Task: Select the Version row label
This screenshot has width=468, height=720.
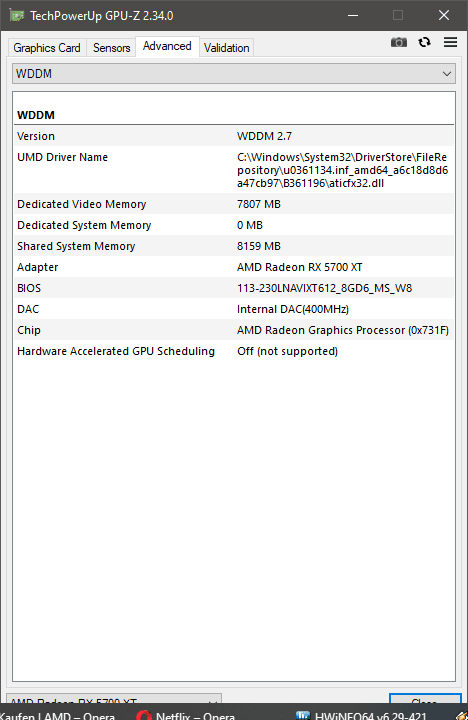Action: pyautogui.click(x=36, y=136)
